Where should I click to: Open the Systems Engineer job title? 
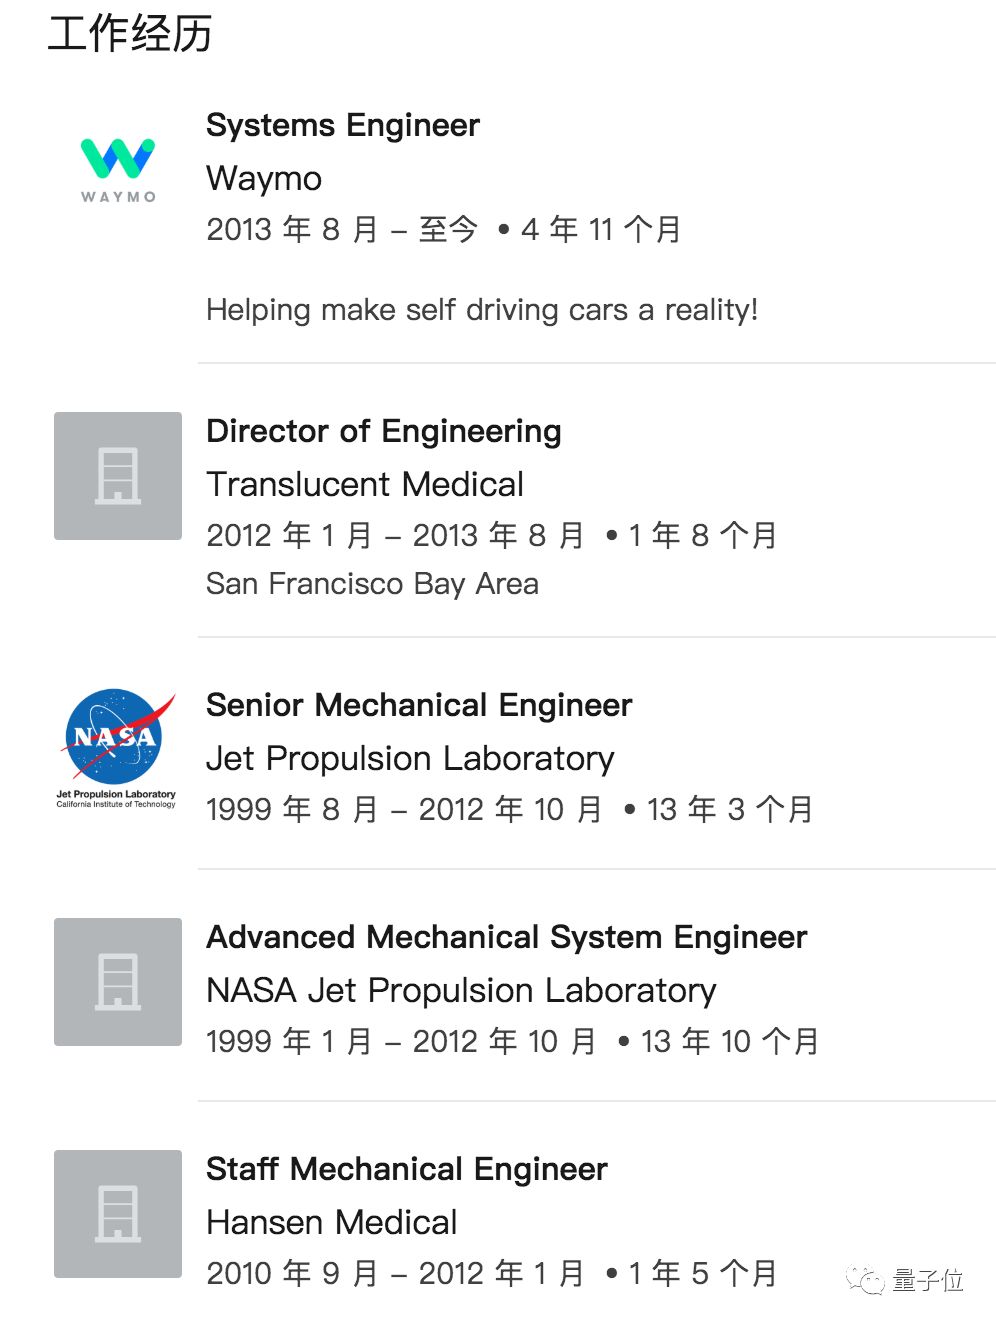[x=343, y=125]
